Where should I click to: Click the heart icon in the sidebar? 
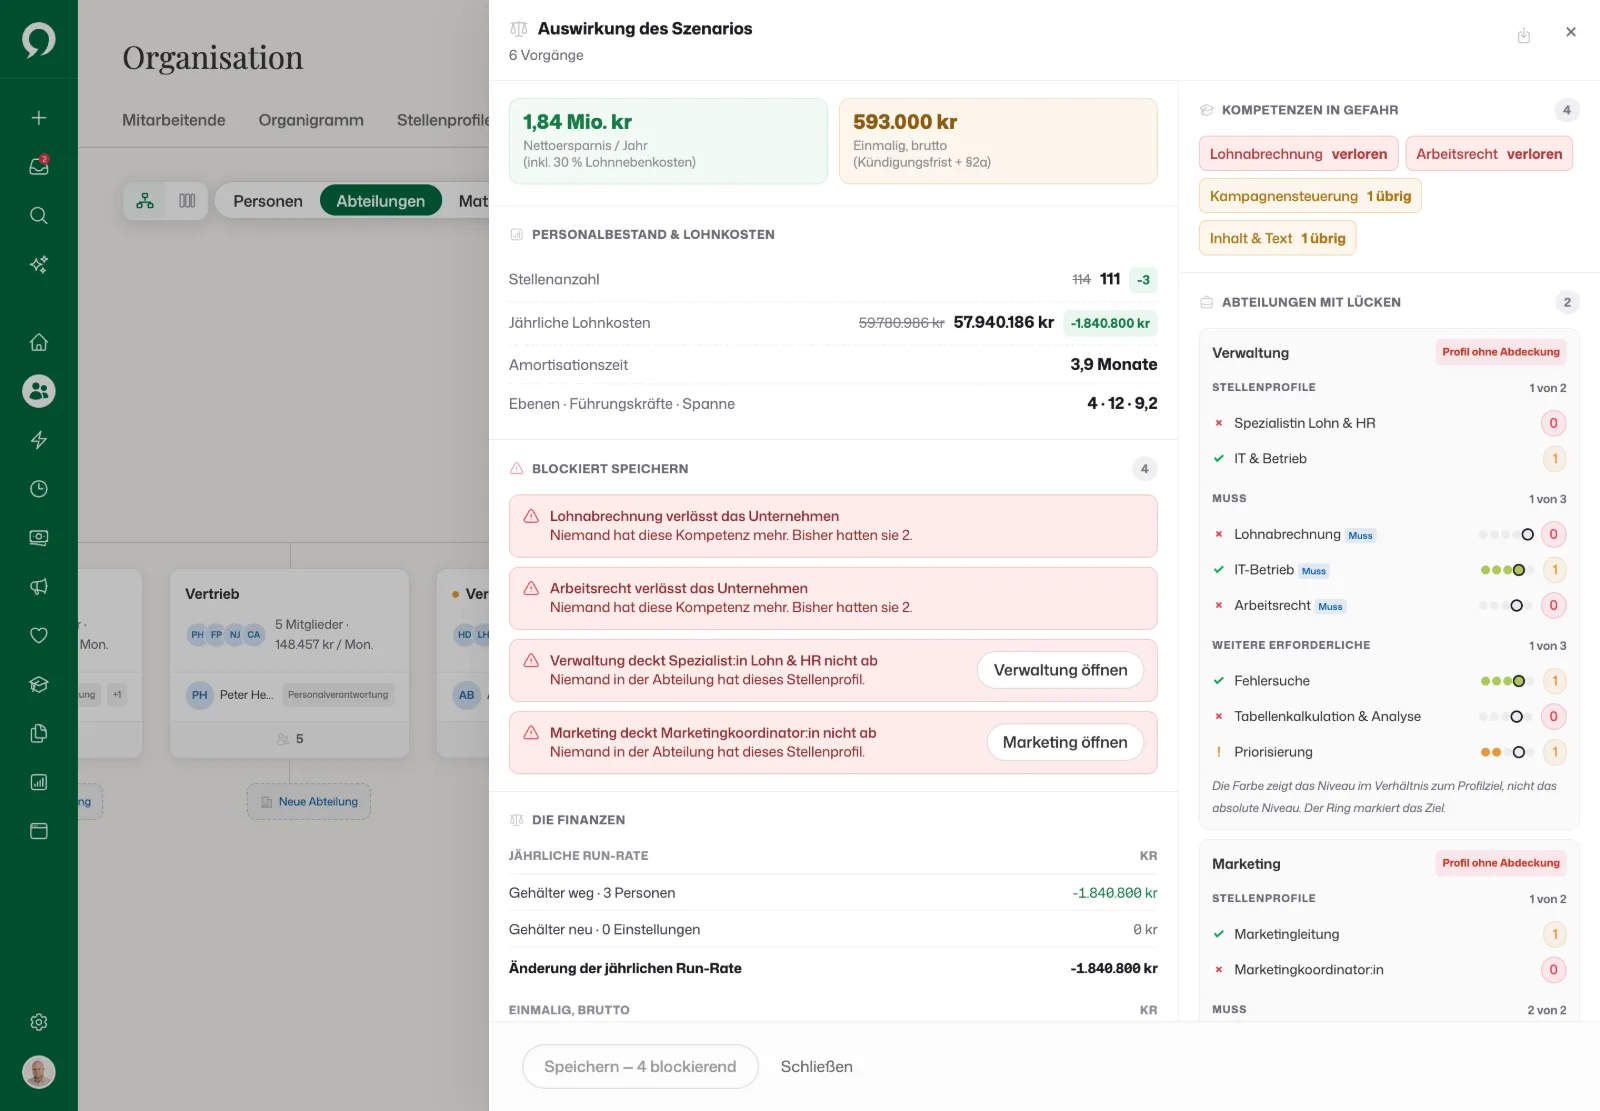coord(39,635)
